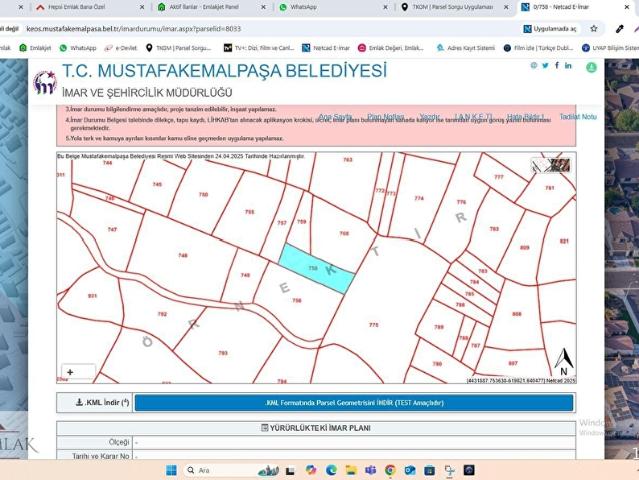Click the green round icon in header
This screenshot has width=639, height=480.
[x=591, y=67]
